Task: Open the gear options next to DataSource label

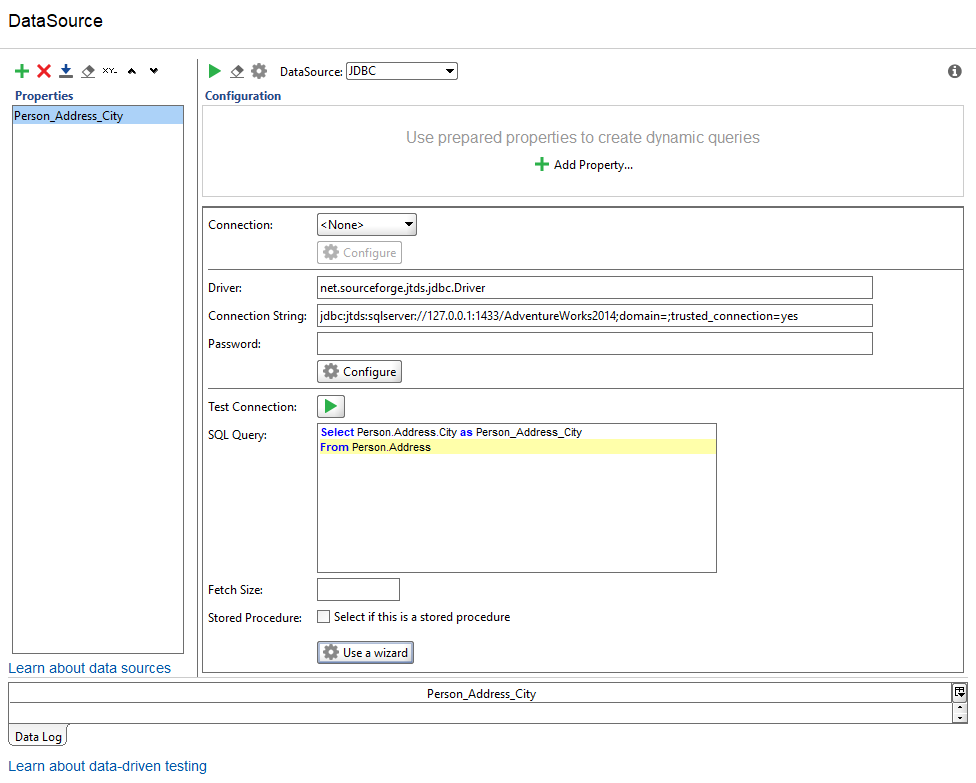Action: pos(259,71)
